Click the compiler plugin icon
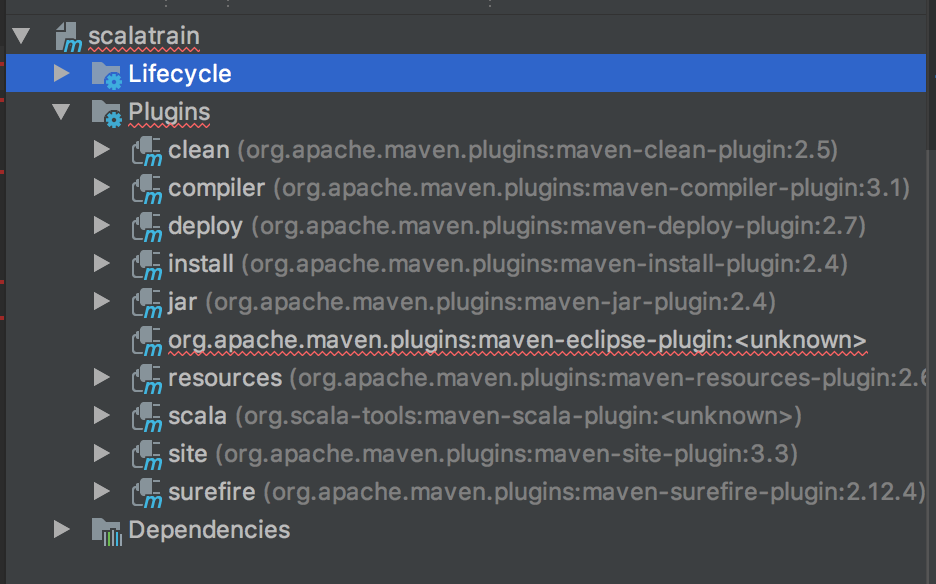 click(x=146, y=189)
